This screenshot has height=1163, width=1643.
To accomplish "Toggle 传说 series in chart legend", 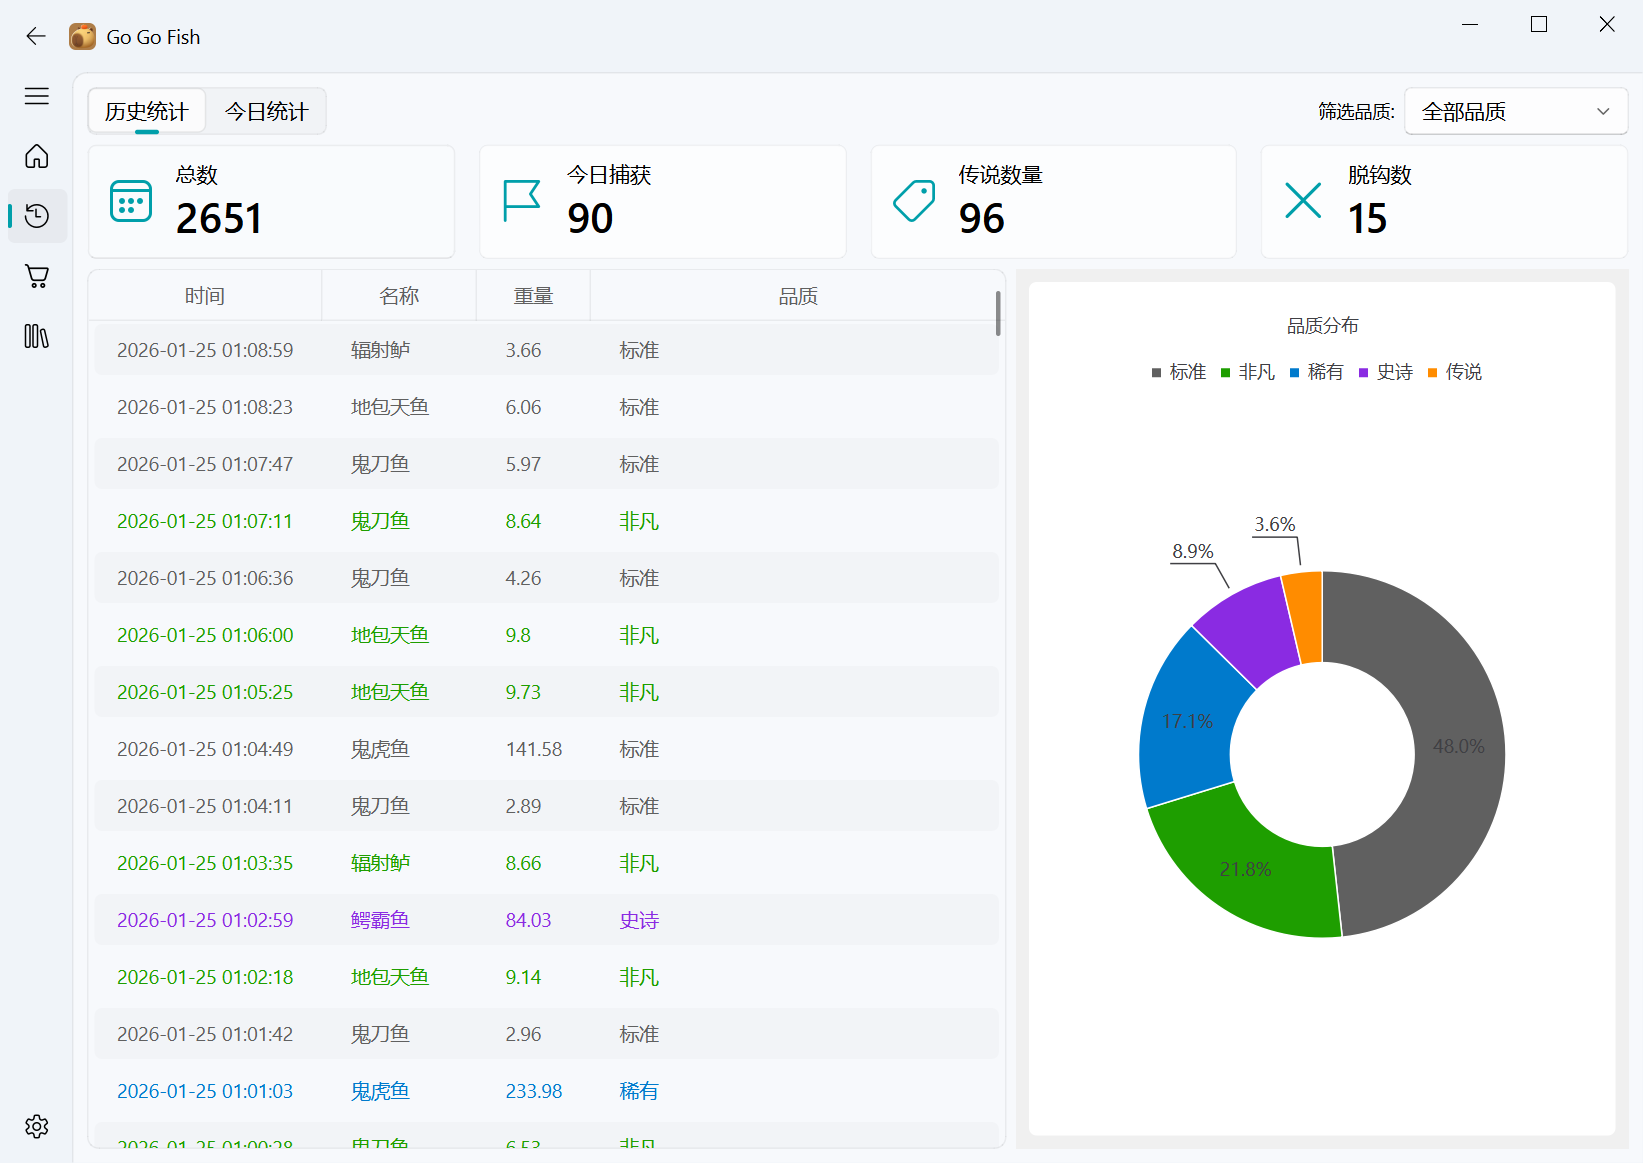I will click(x=1455, y=372).
